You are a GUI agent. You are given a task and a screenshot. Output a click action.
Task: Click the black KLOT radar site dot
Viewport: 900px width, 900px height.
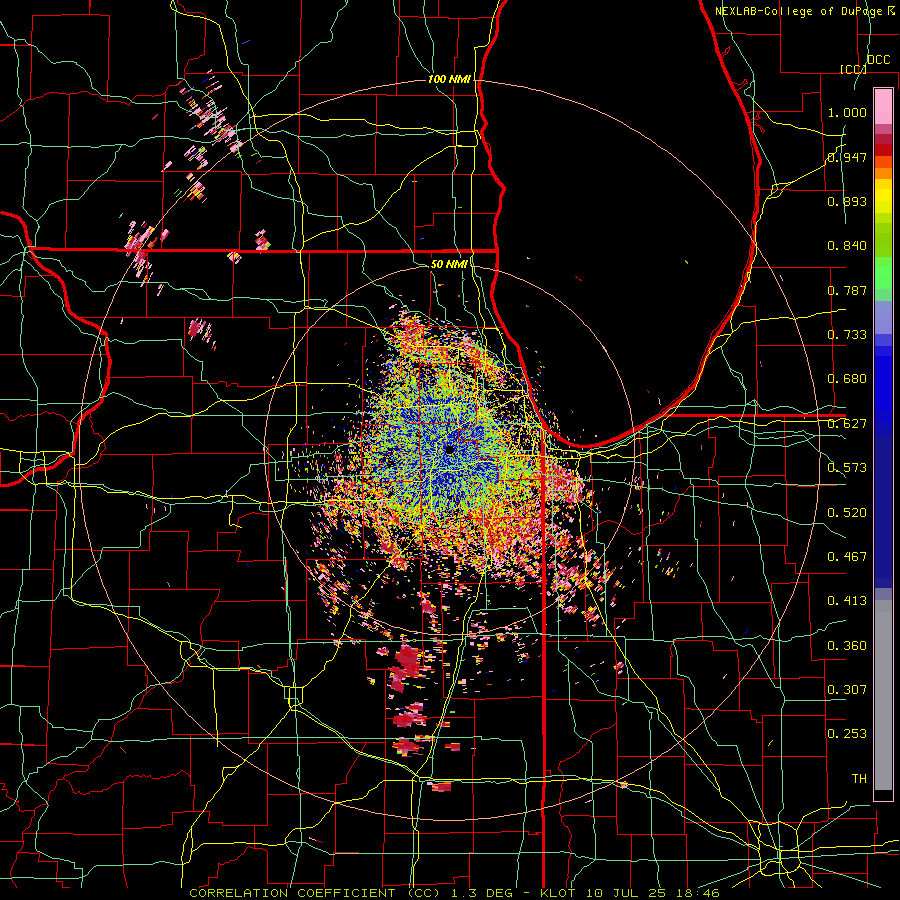(x=449, y=450)
